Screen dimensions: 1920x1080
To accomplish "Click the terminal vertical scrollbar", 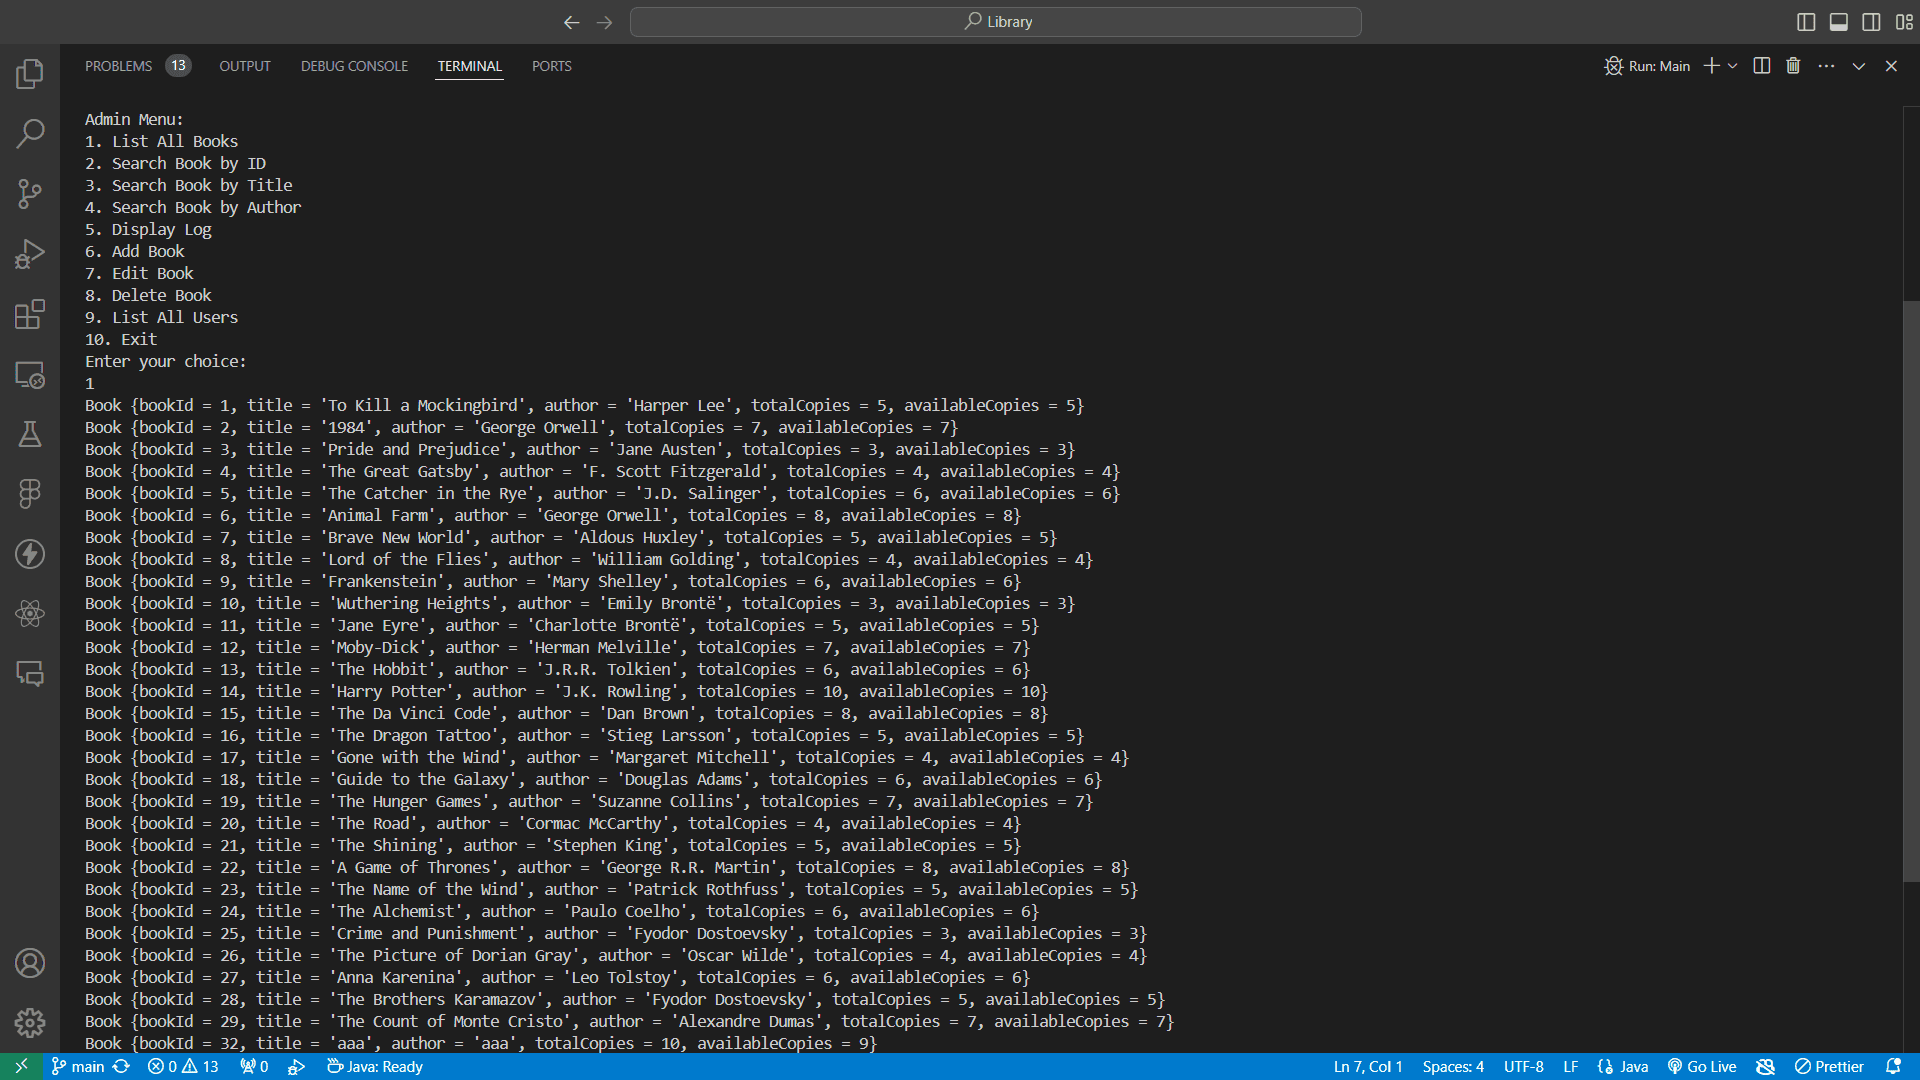I will pos(1911,590).
